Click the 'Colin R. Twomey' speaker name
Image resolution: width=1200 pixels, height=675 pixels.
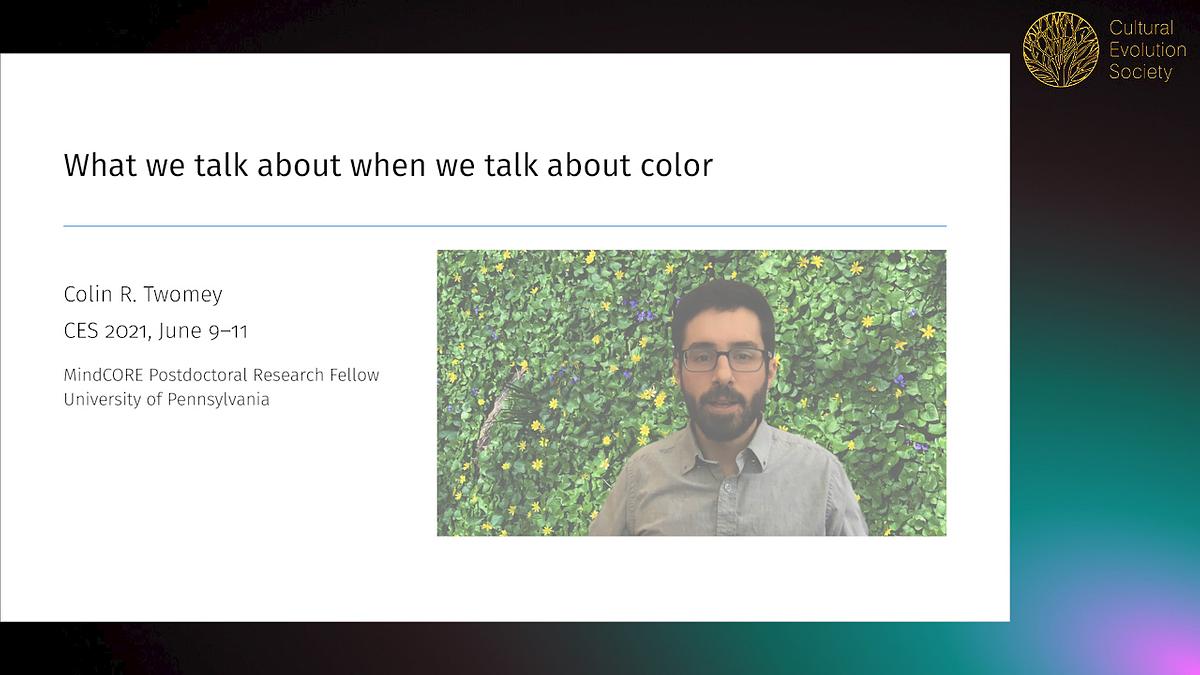point(143,294)
